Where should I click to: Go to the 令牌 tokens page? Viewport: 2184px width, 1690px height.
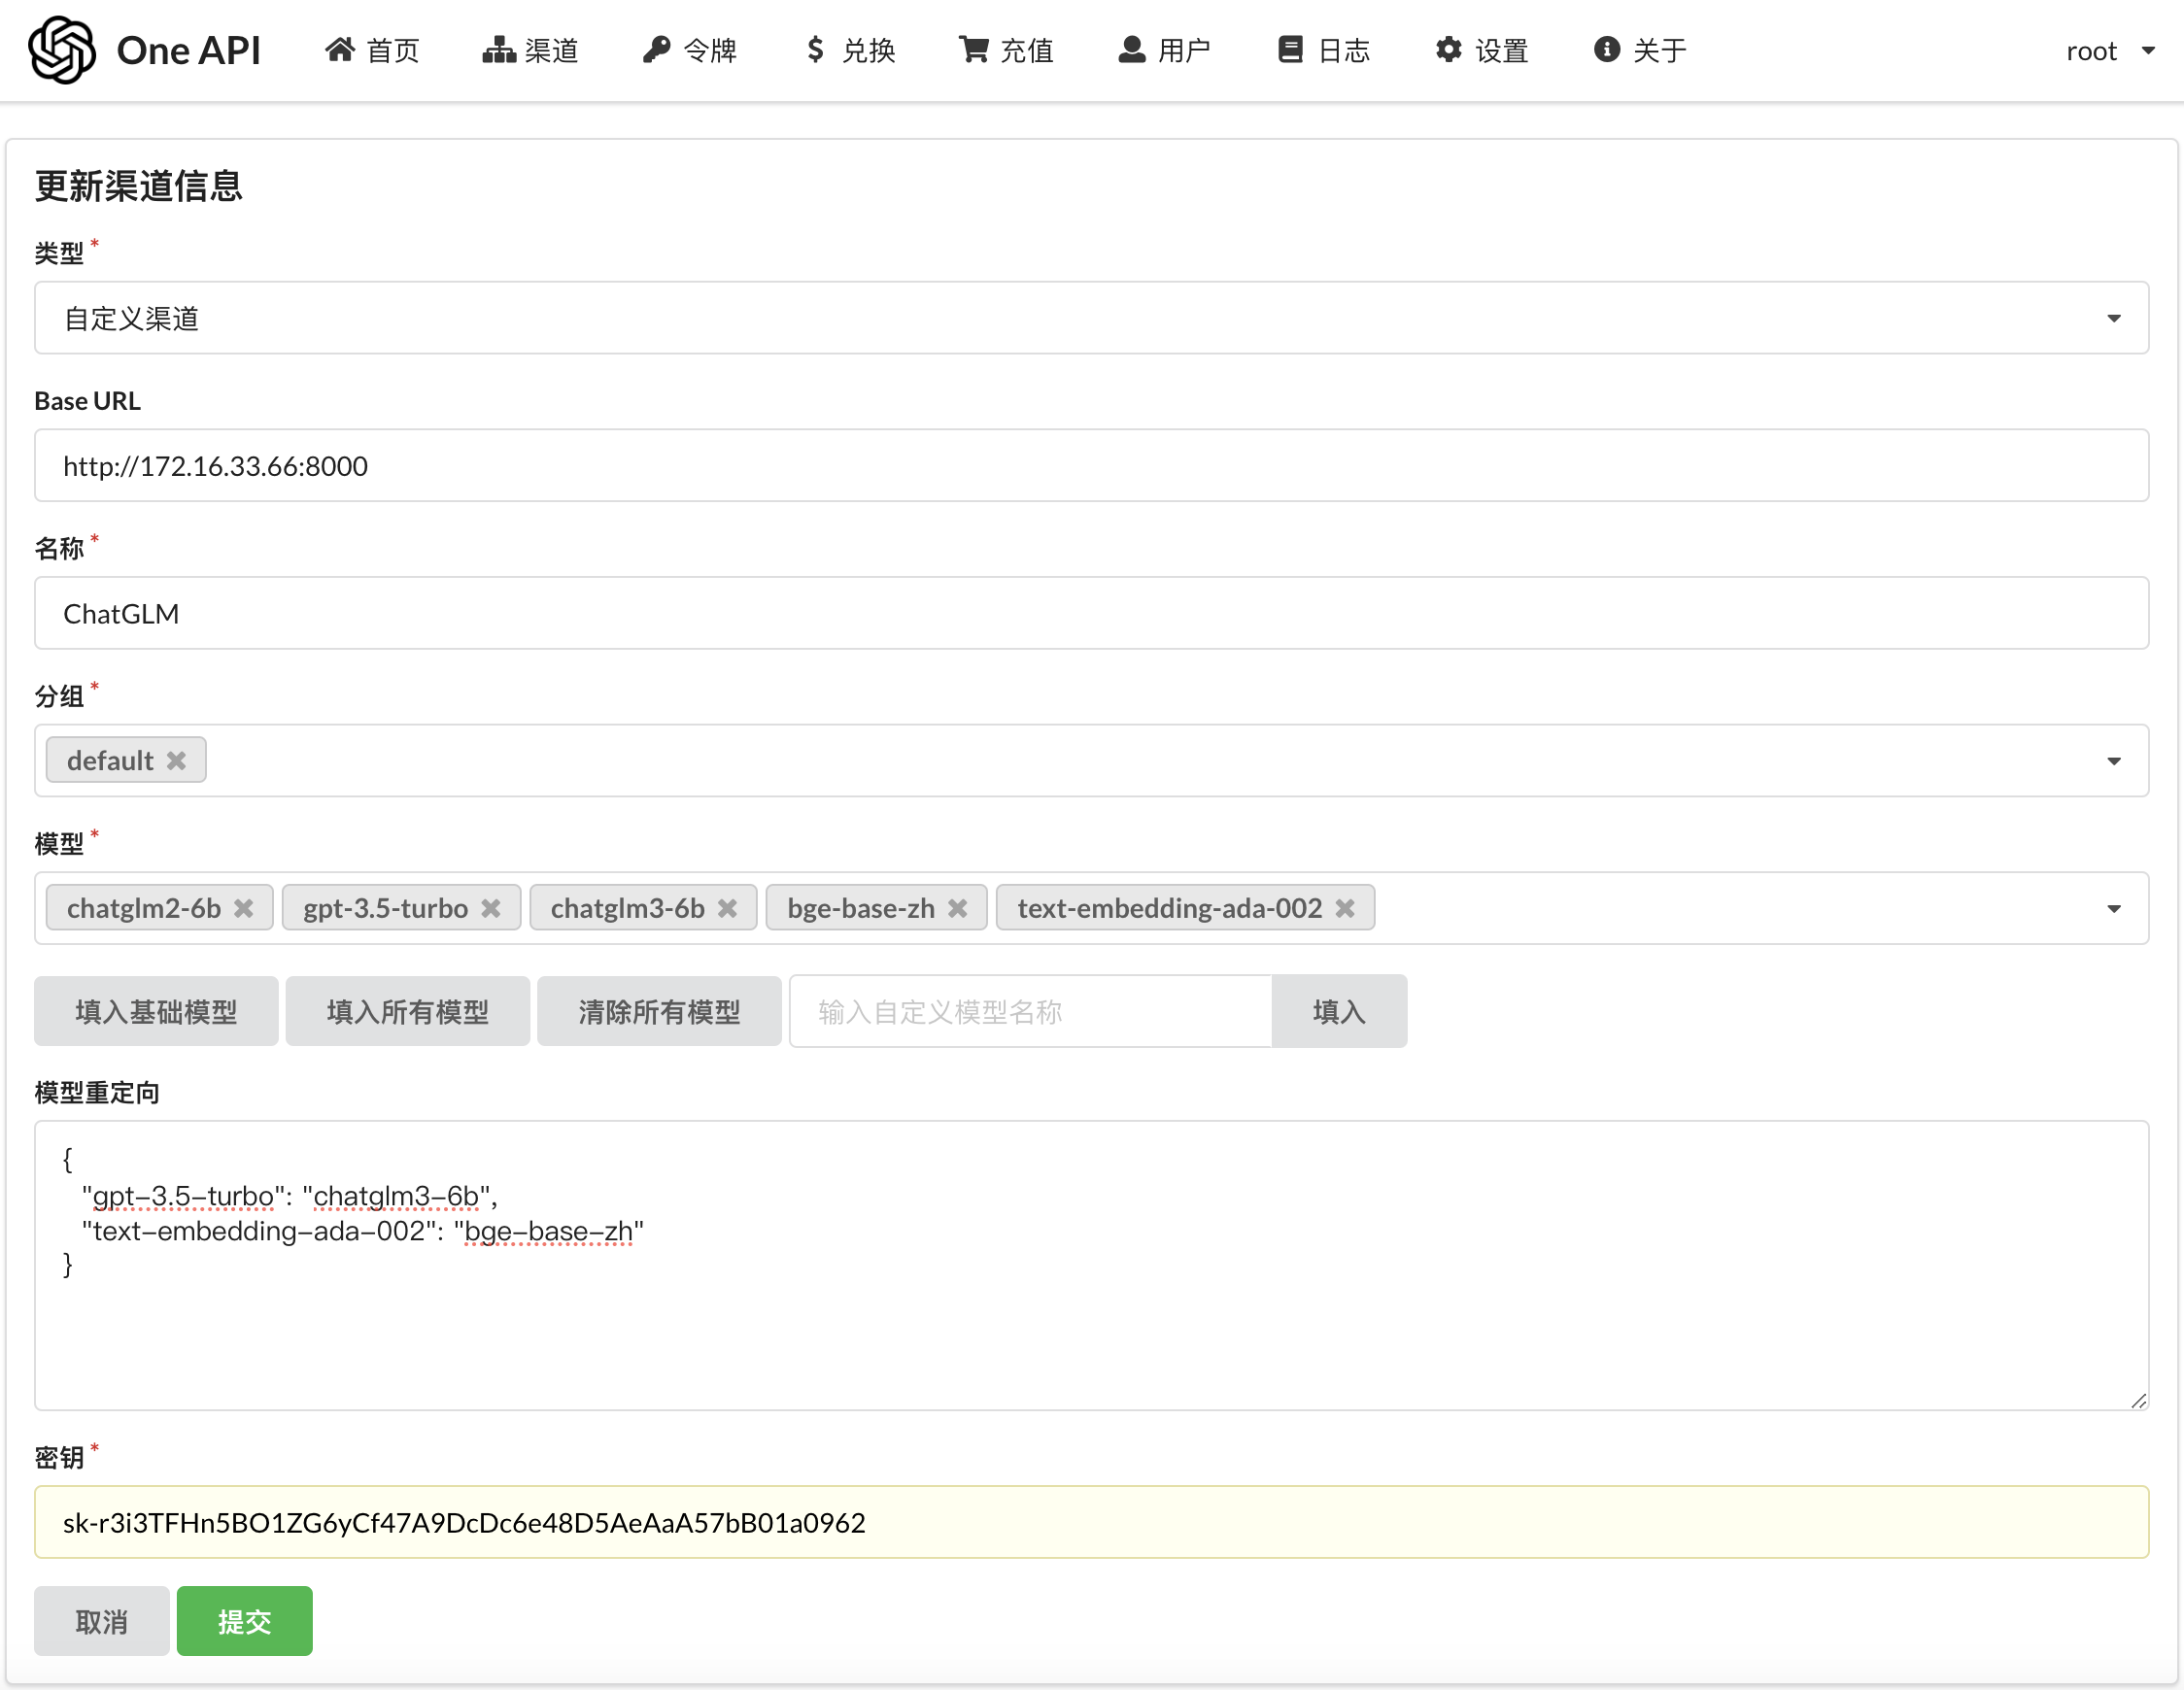pyautogui.click(x=689, y=50)
